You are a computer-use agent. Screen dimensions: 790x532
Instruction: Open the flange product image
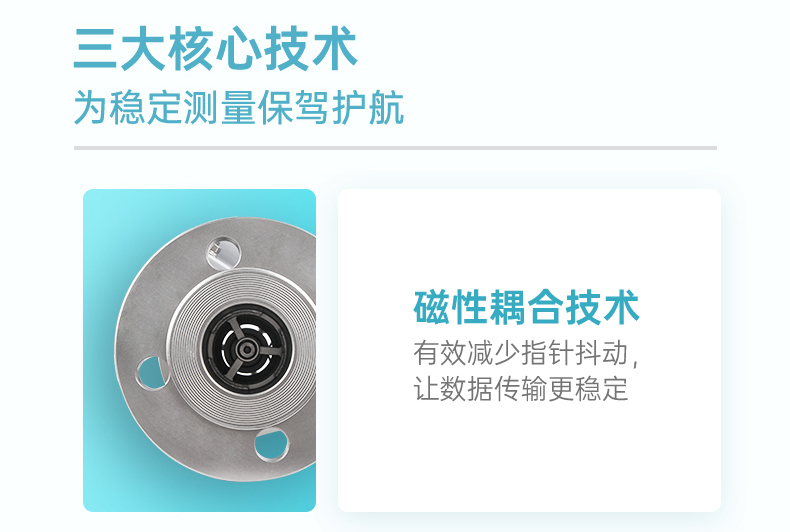[200, 350]
